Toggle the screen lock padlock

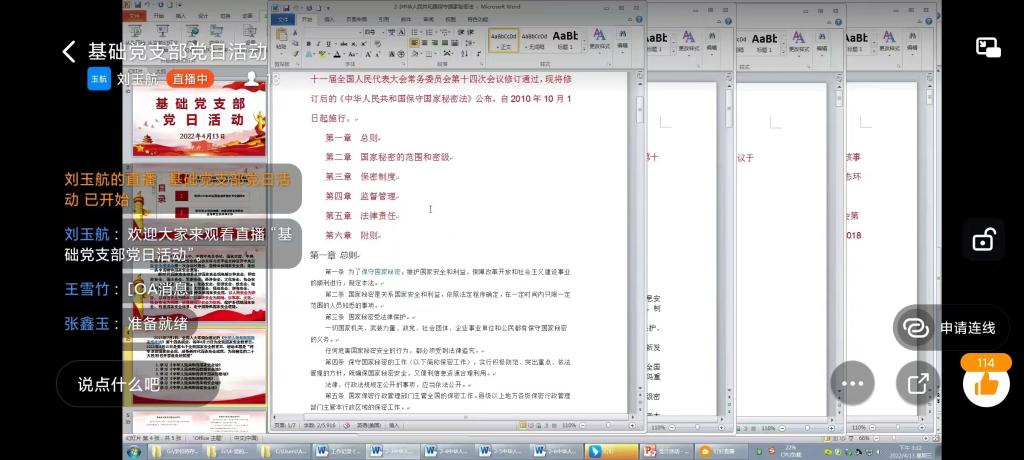point(984,240)
